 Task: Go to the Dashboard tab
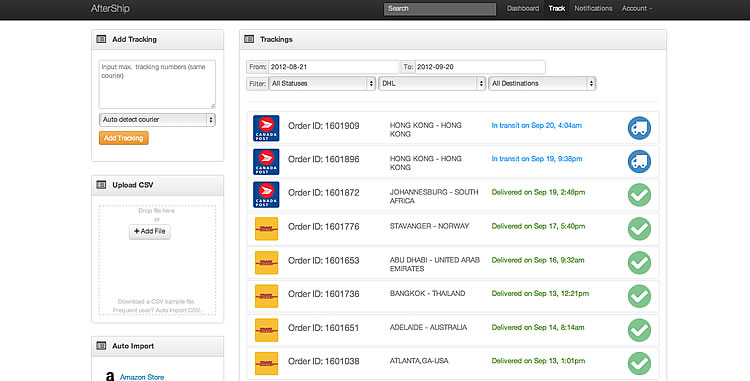(523, 8)
